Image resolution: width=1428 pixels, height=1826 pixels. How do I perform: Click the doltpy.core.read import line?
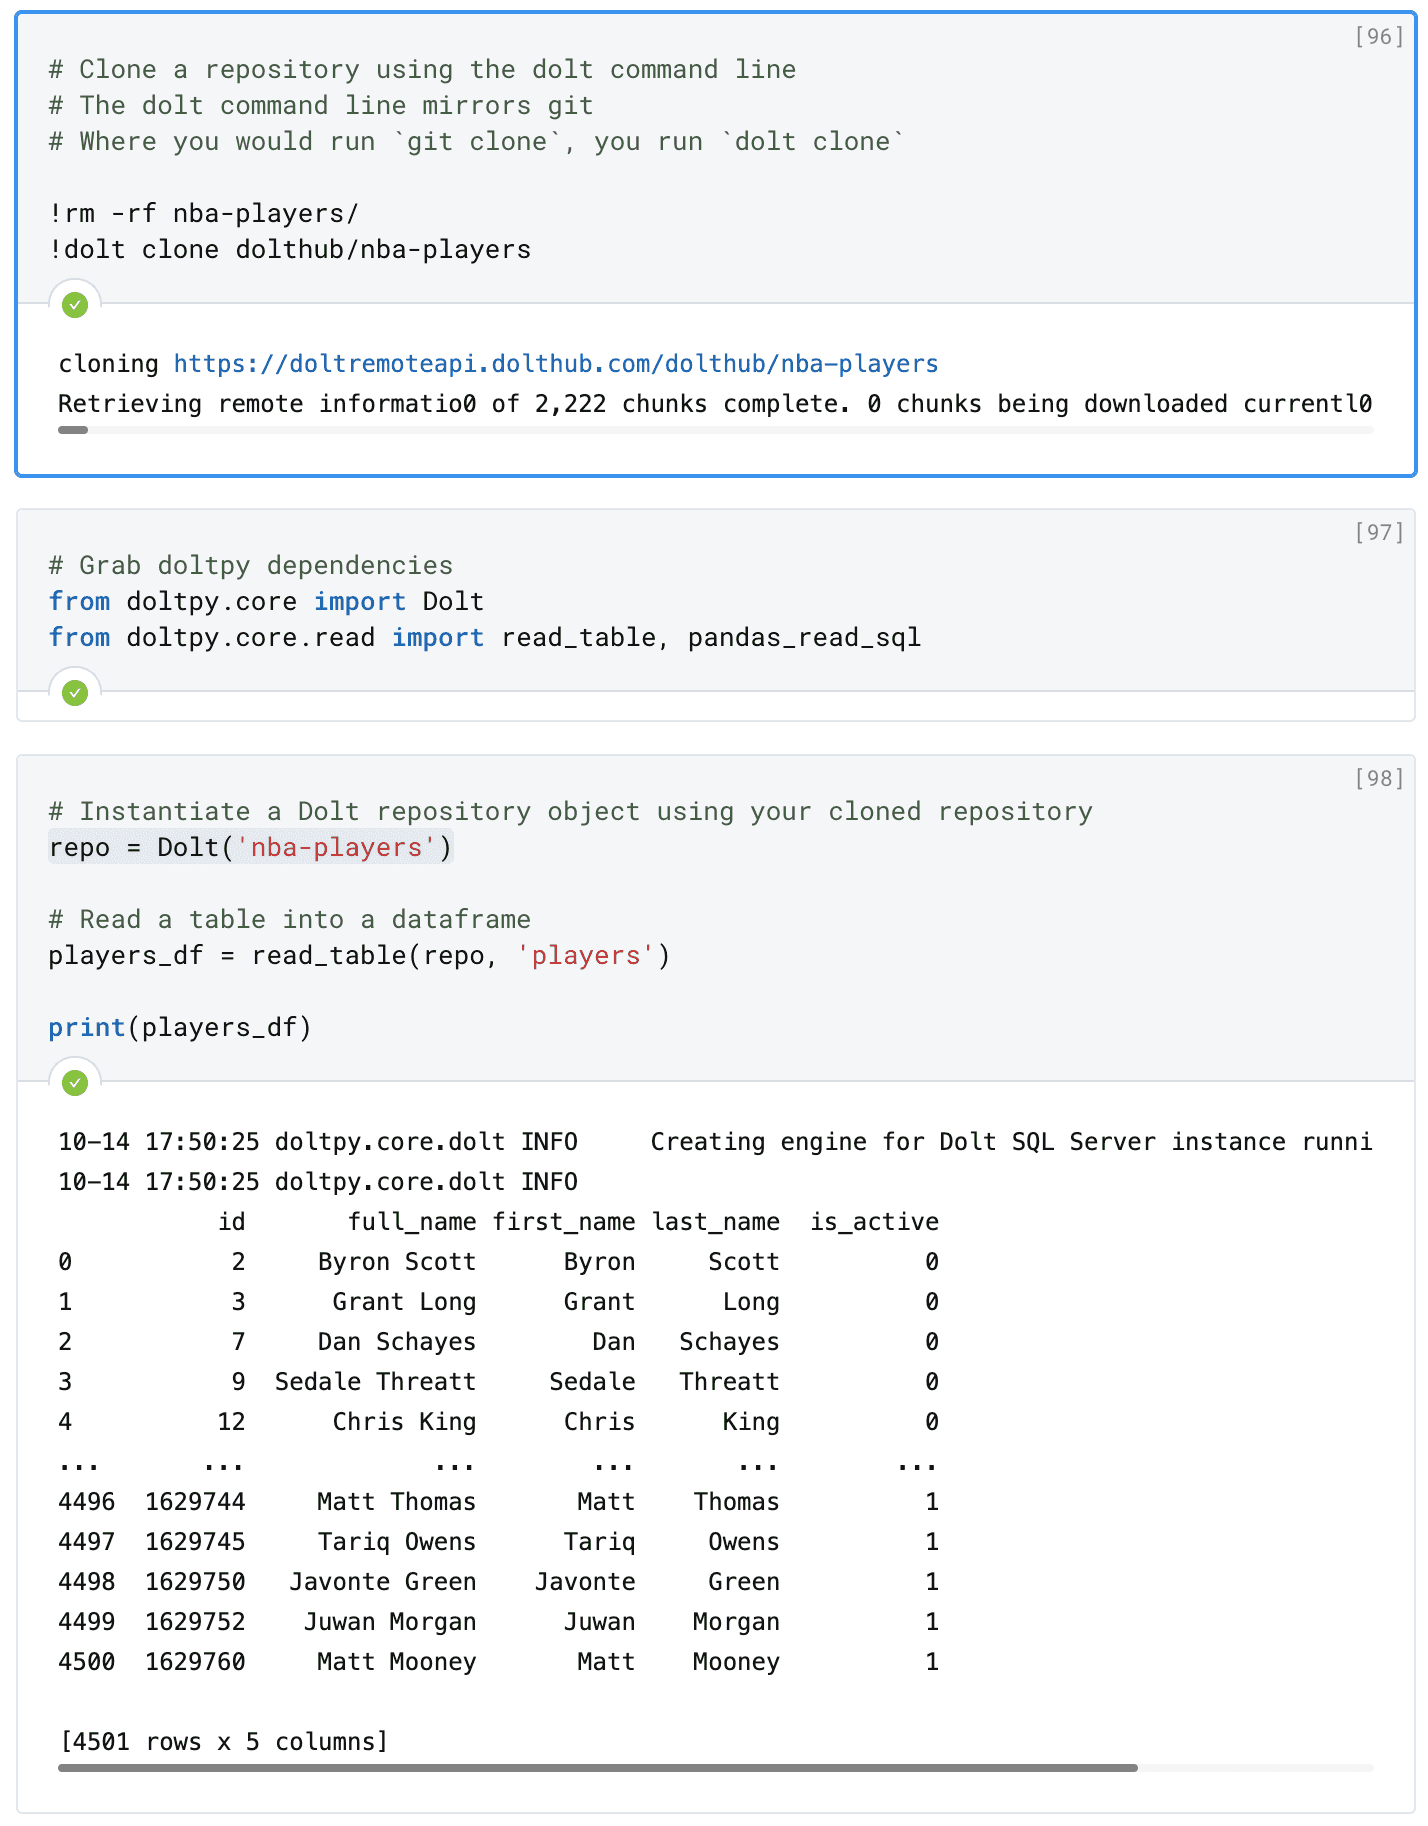click(x=485, y=638)
